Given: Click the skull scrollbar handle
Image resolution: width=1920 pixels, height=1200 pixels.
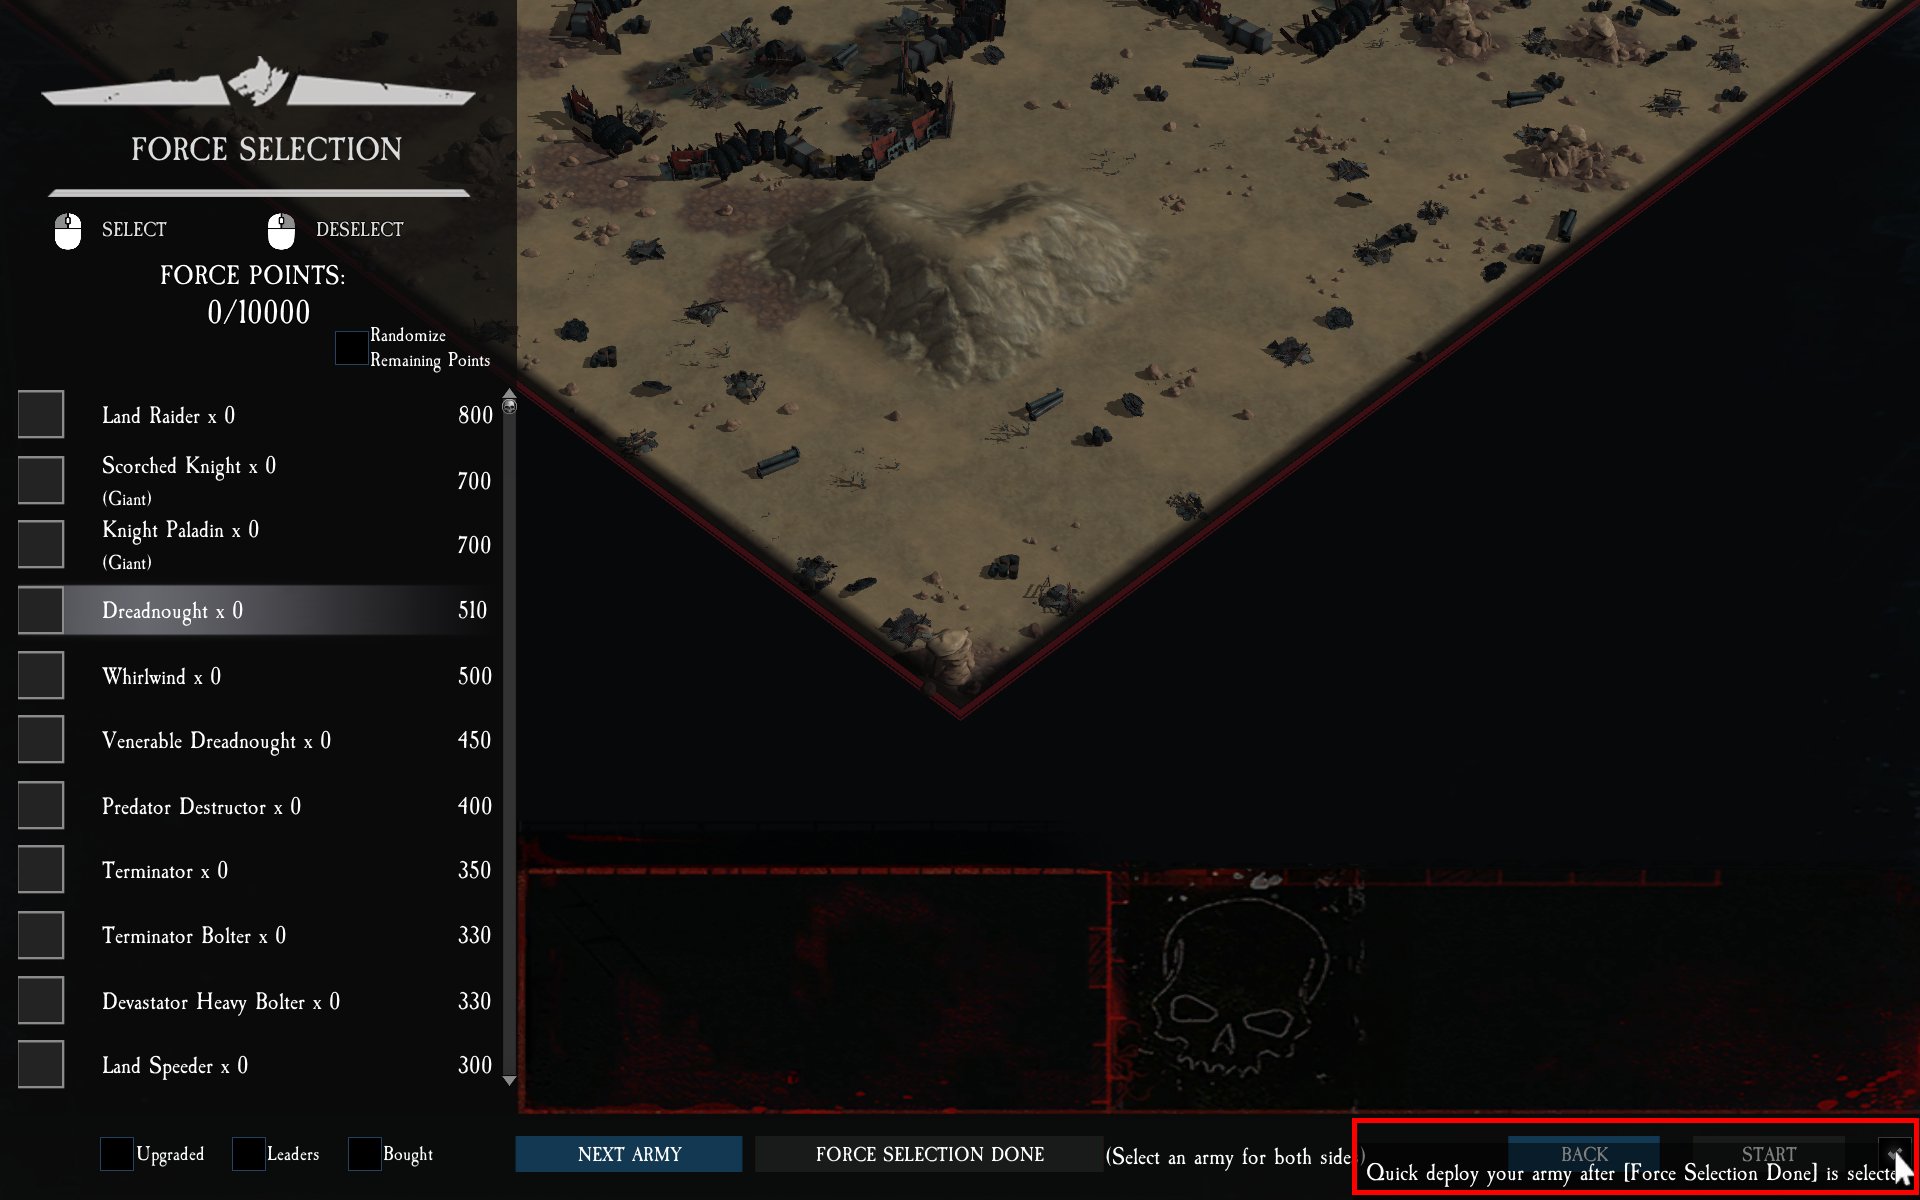Looking at the screenshot, I should click(509, 407).
